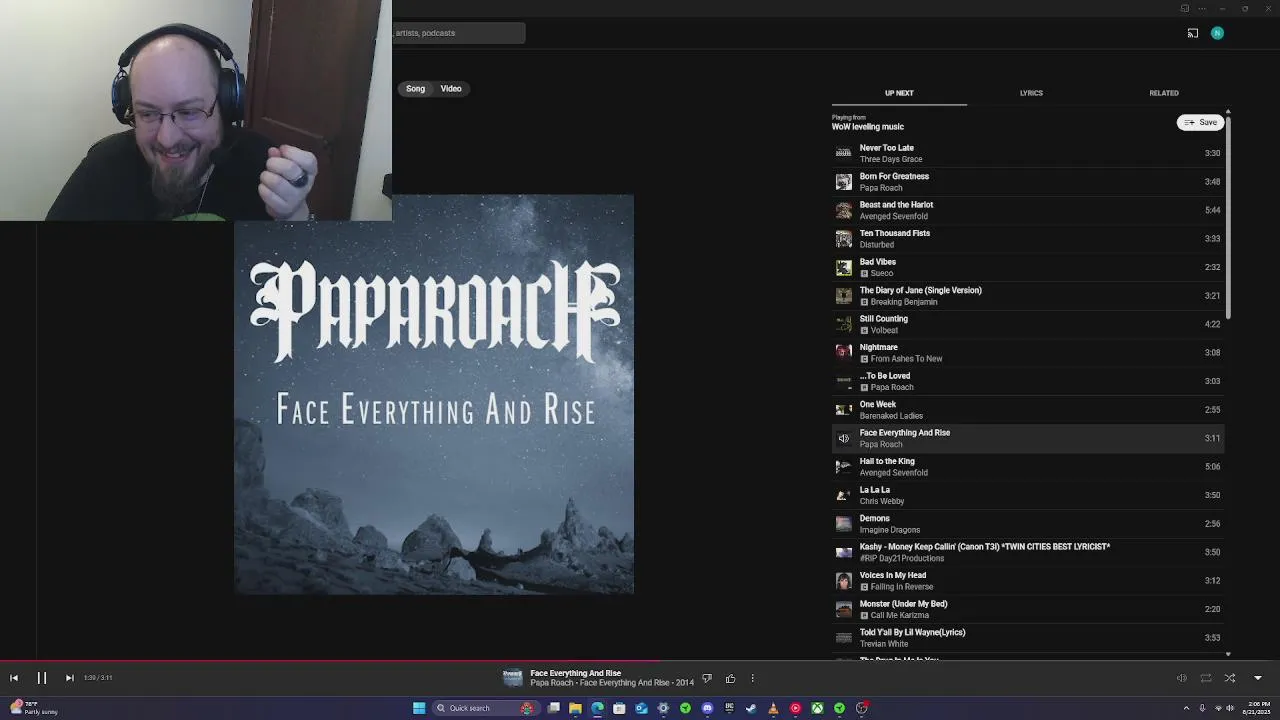Play Beast and the Harlot

1028,210
